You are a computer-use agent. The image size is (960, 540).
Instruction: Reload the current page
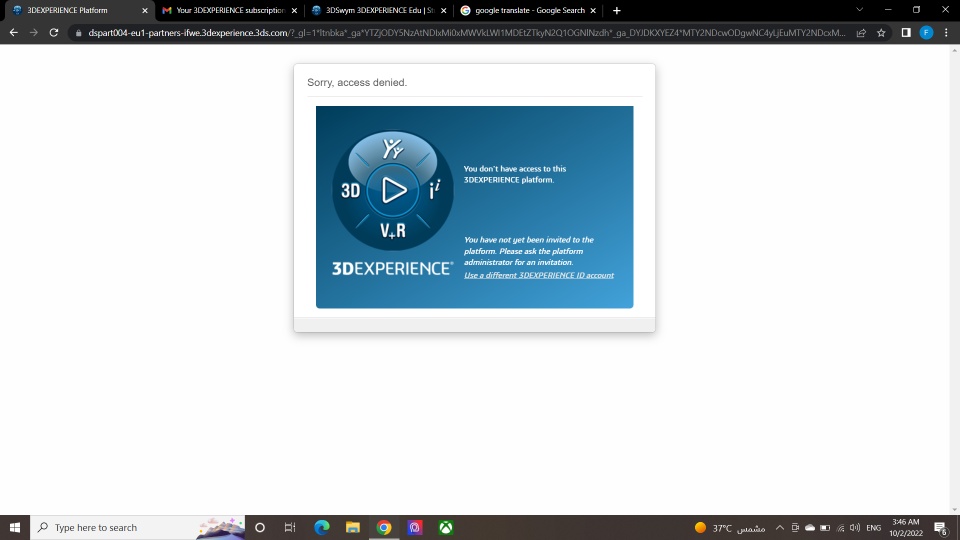coord(54,32)
